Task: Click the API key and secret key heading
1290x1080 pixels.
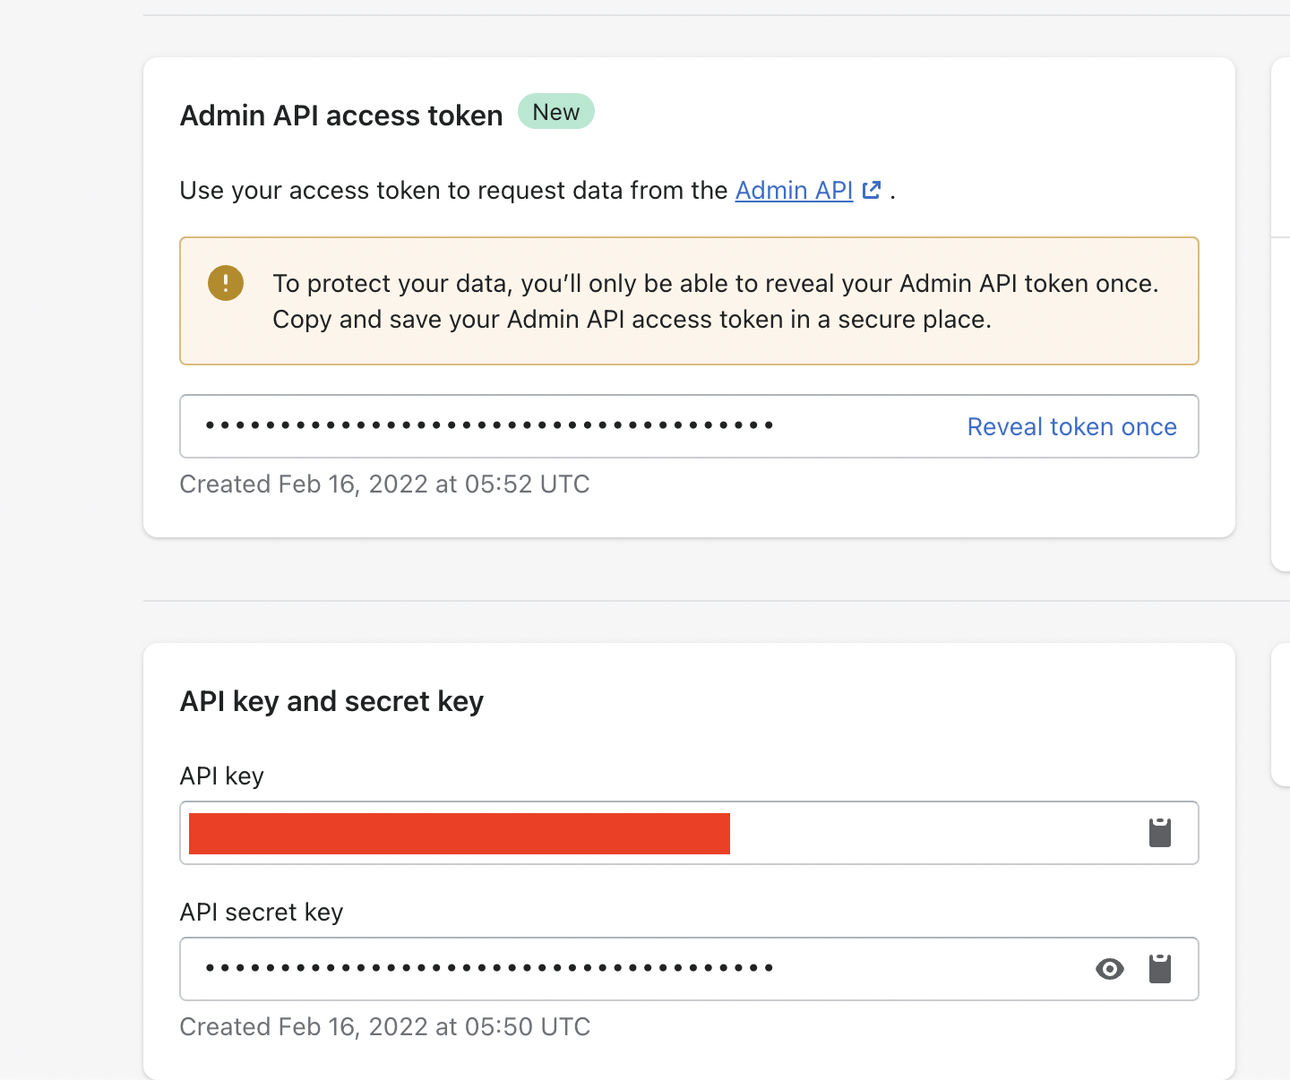Action: pos(331,701)
